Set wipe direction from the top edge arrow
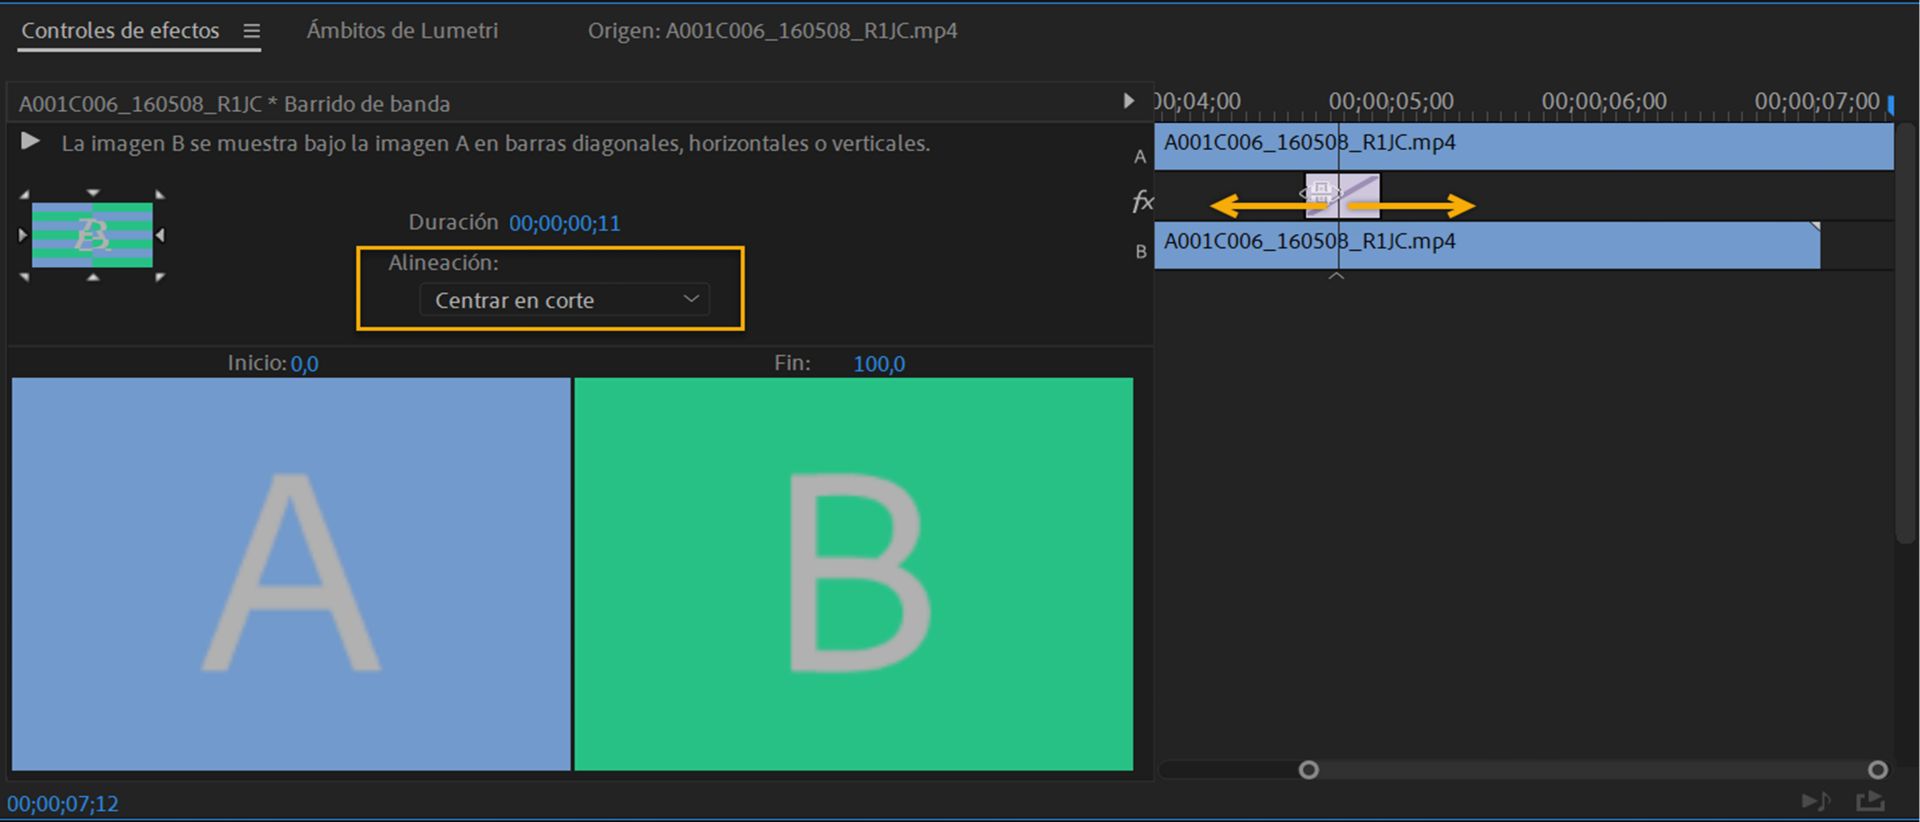The width and height of the screenshot is (1920, 822). tap(93, 192)
